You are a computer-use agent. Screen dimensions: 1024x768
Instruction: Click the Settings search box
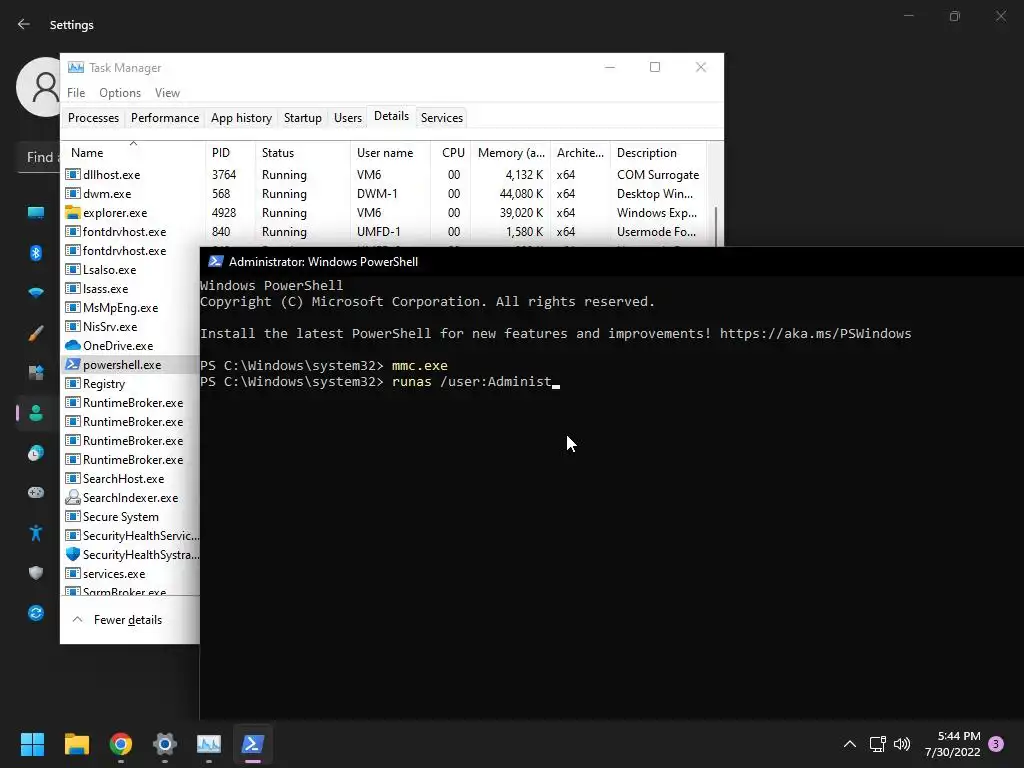pyautogui.click(x=39, y=157)
